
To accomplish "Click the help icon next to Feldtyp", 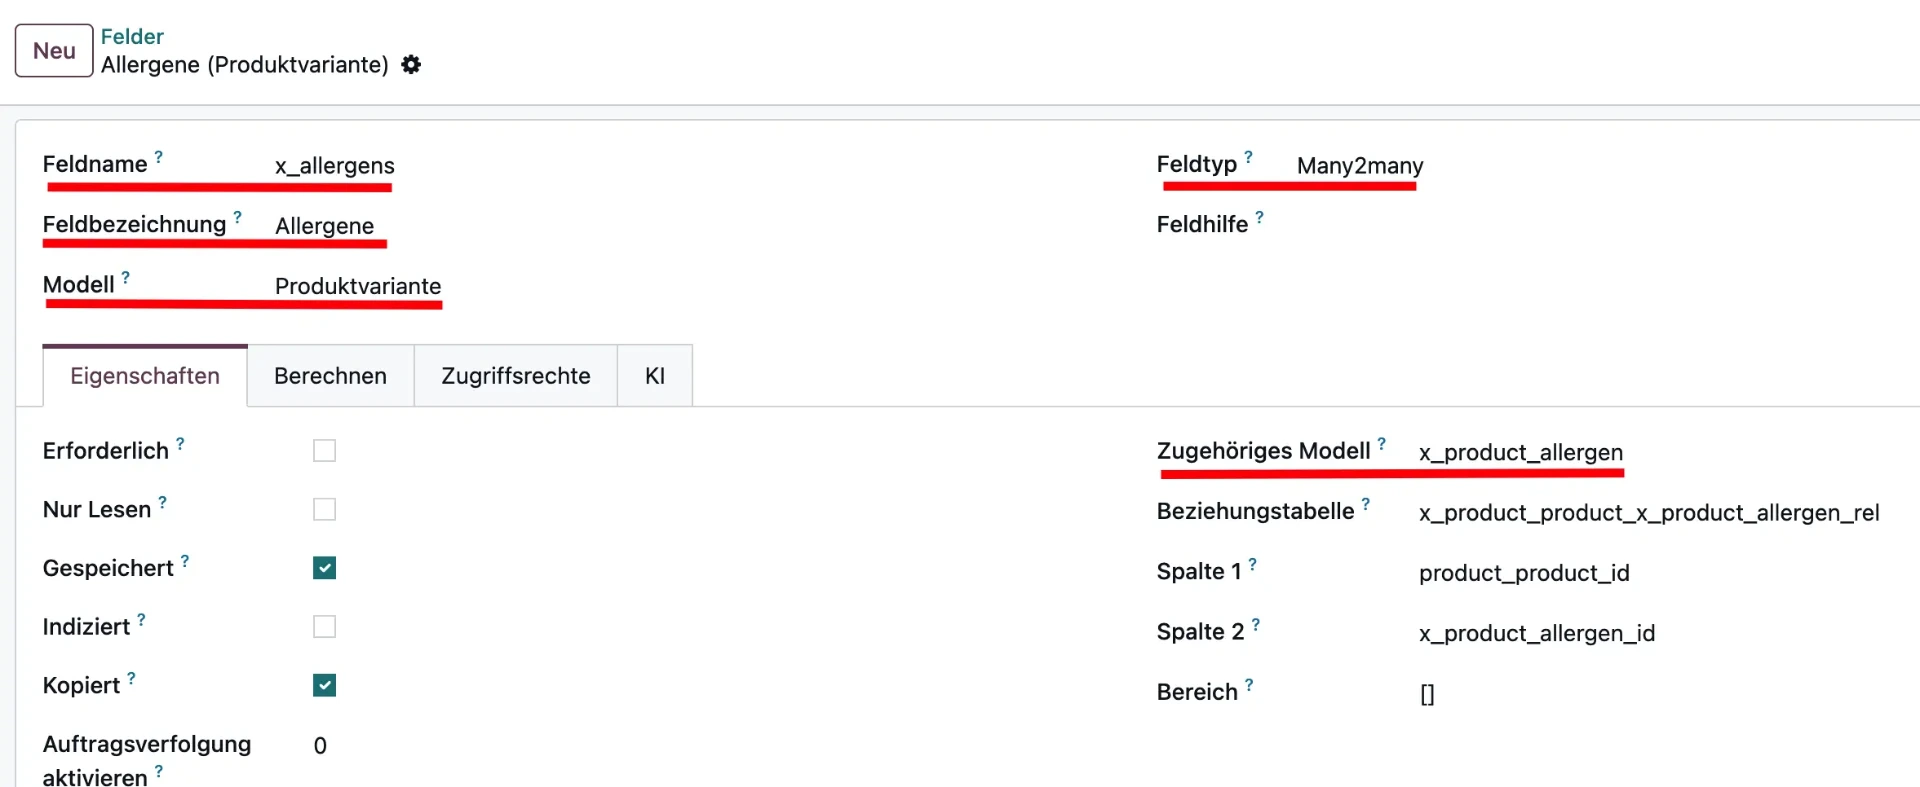I will click(1249, 156).
